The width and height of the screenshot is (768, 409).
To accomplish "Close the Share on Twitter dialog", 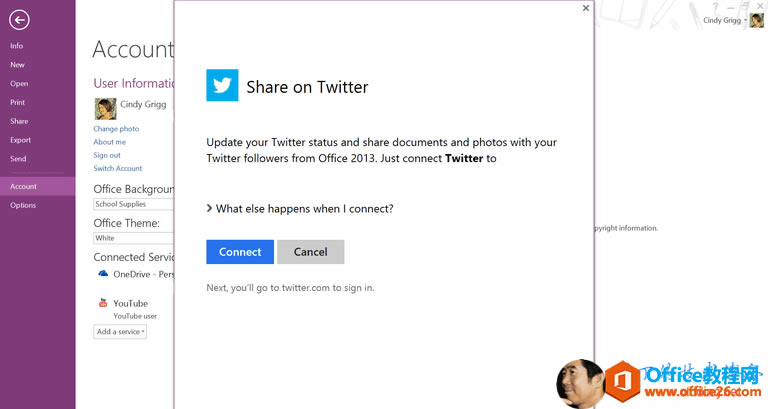I will (x=586, y=8).
